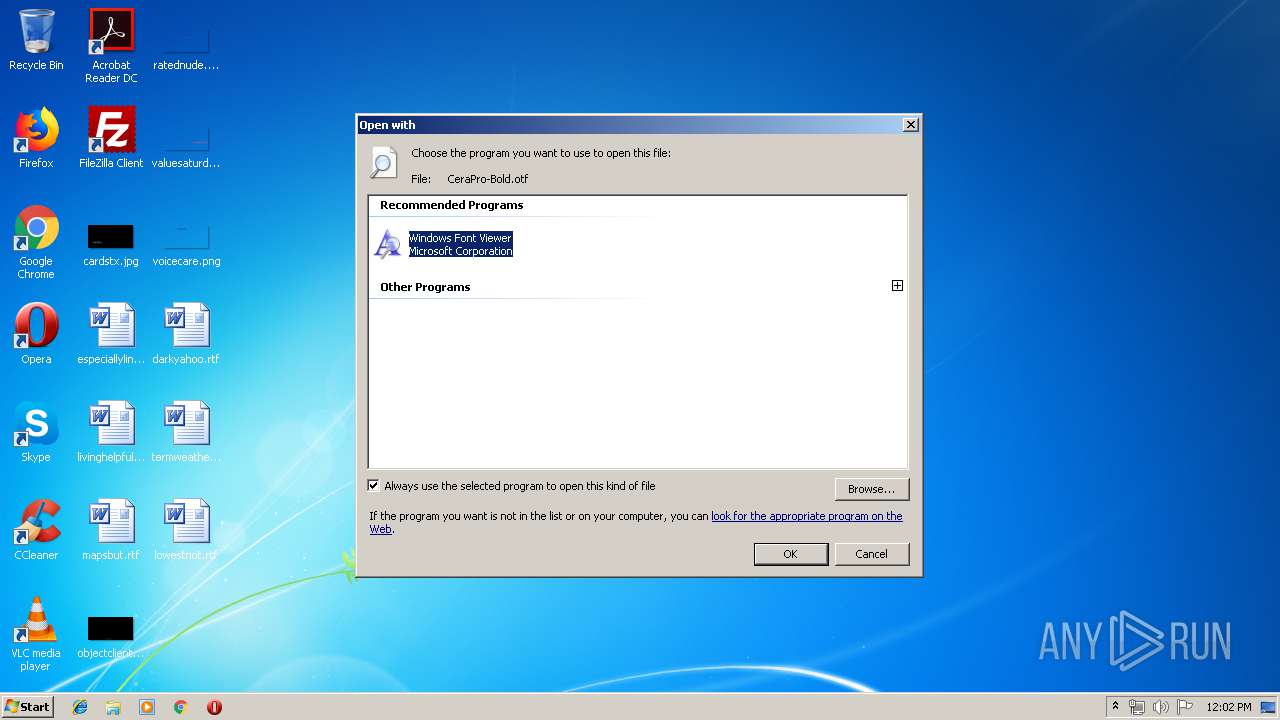Select voicecare.png desktop file
The height and width of the screenshot is (720, 1280).
pyautogui.click(x=186, y=244)
